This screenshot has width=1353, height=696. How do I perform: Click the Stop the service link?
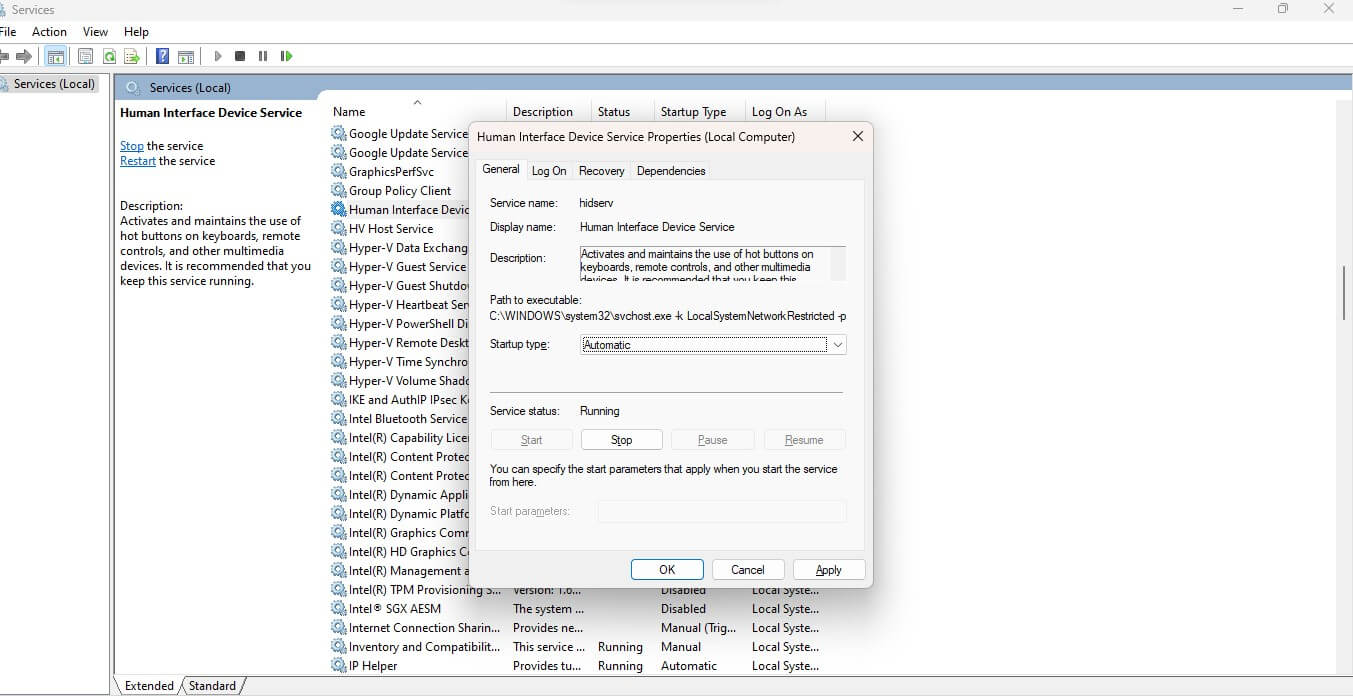(131, 145)
